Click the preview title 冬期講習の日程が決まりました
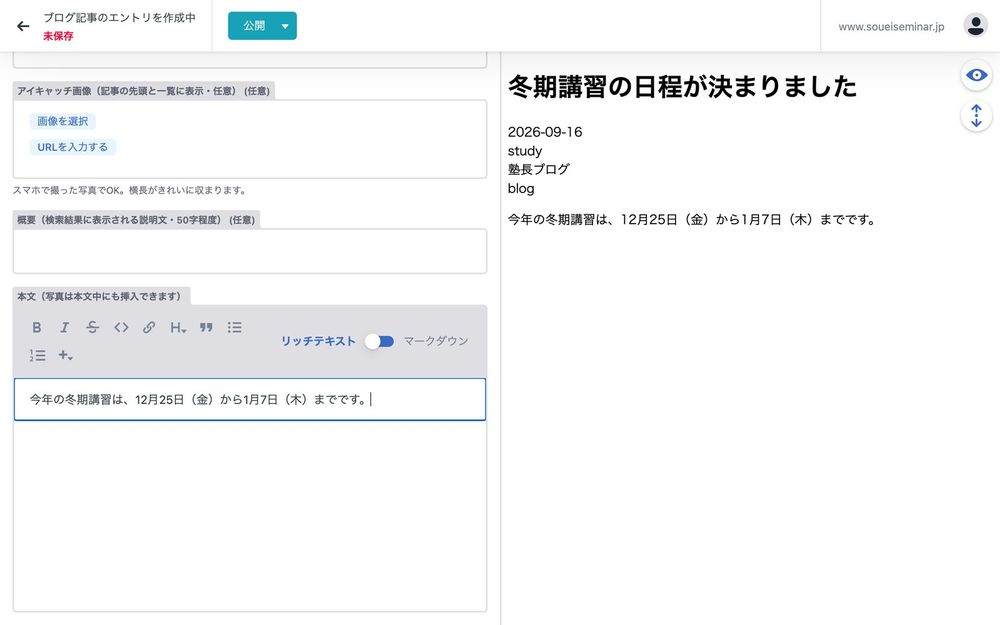This screenshot has width=1000, height=625. point(682,86)
